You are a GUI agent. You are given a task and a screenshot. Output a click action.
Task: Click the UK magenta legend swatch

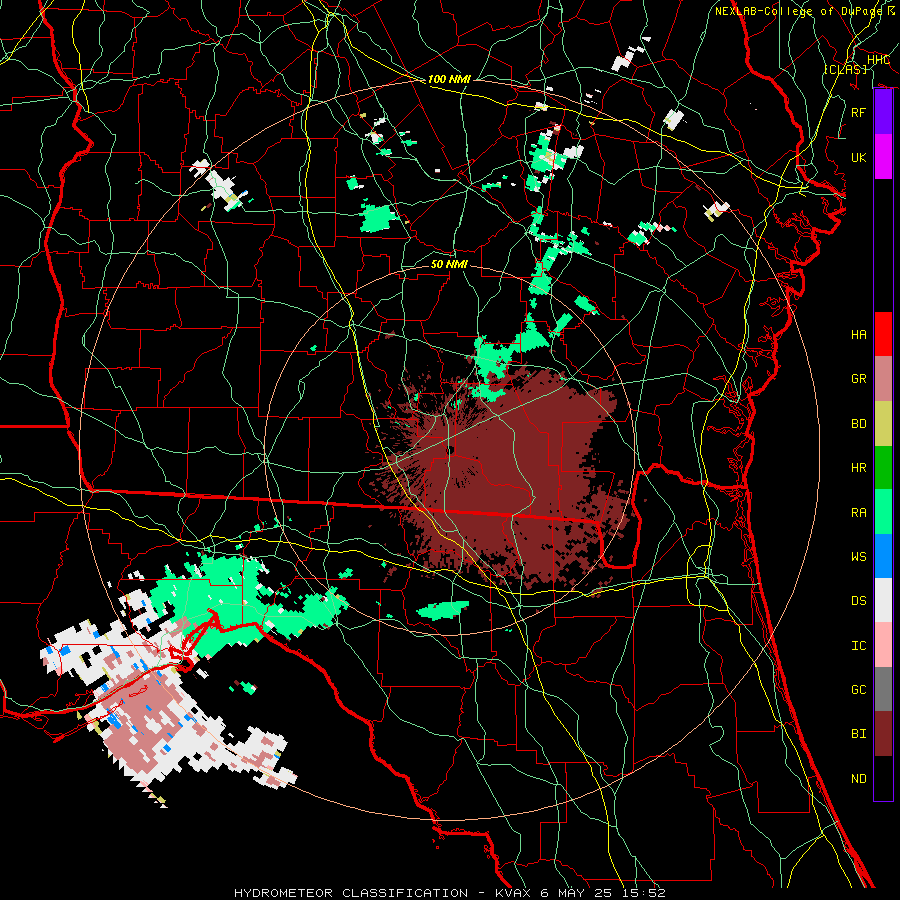click(883, 156)
